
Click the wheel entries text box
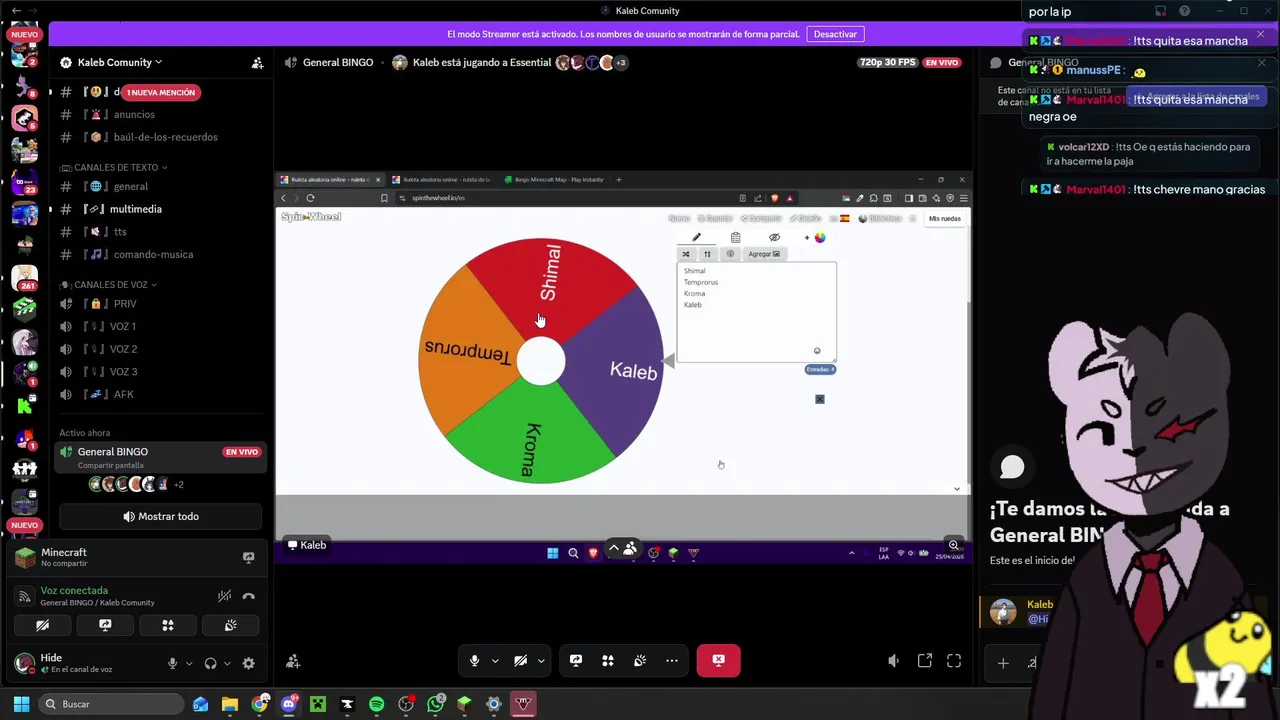[757, 311]
